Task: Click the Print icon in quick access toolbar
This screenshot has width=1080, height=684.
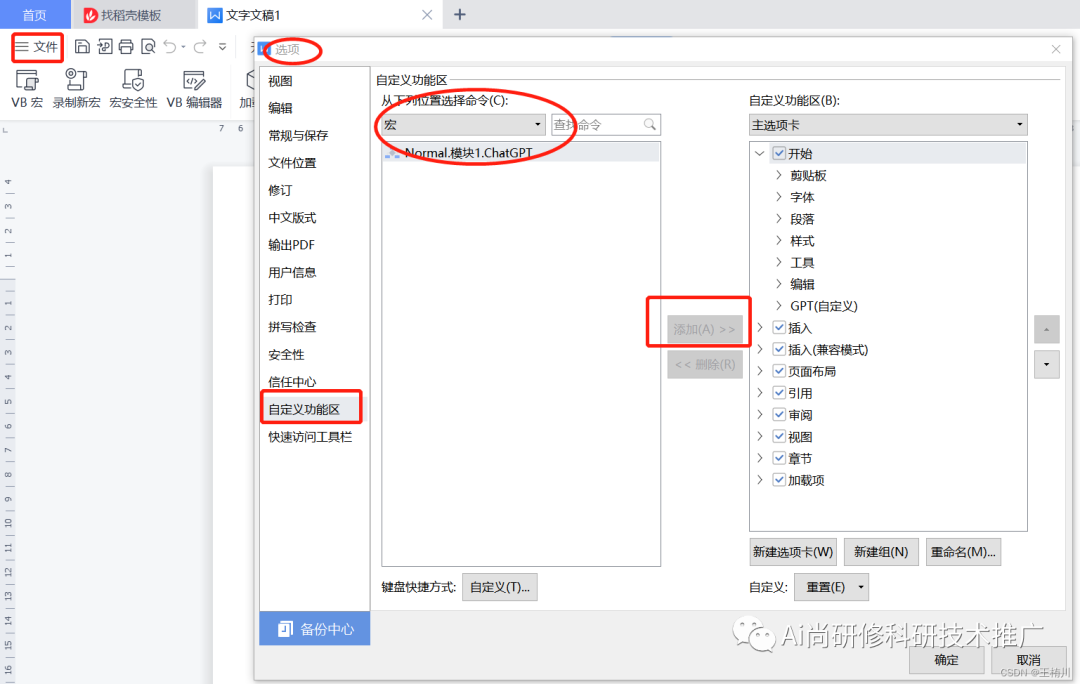Action: 127,46
